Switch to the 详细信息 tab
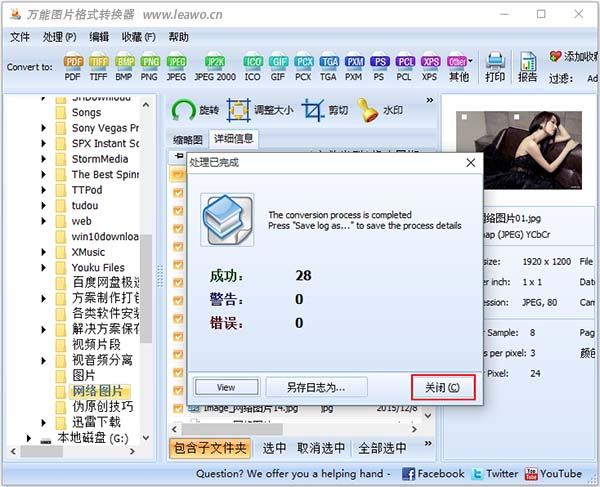The height and width of the screenshot is (487, 600). click(233, 138)
